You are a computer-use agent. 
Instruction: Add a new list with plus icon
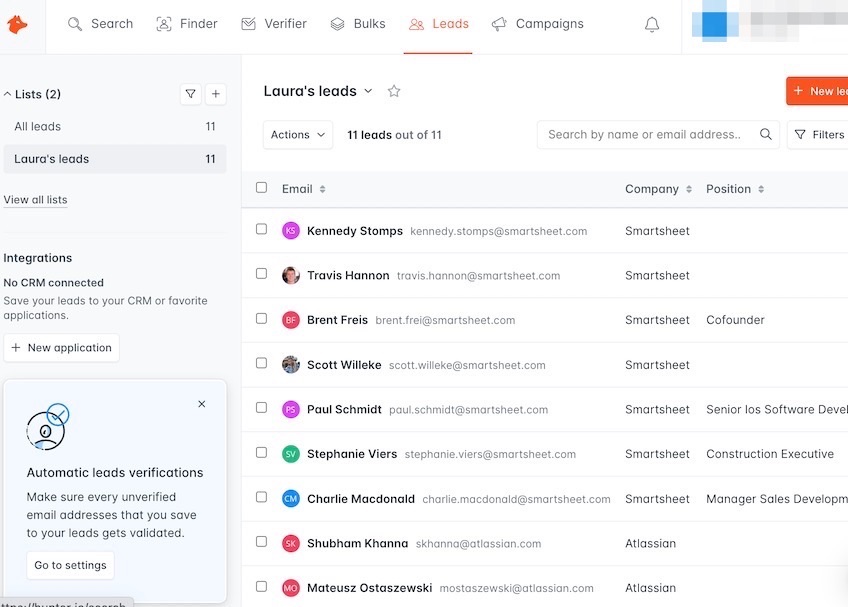coord(215,94)
